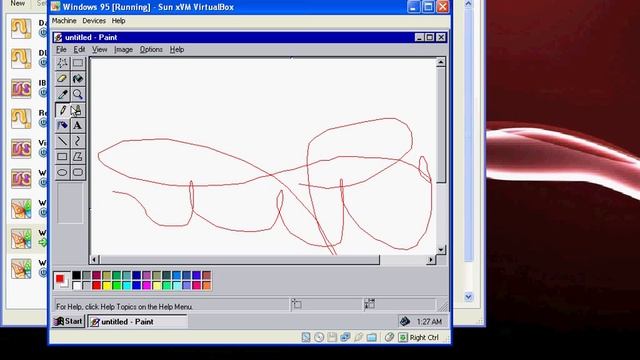Choose the Pencil tool
The width and height of the screenshot is (640, 360).
[x=62, y=110]
